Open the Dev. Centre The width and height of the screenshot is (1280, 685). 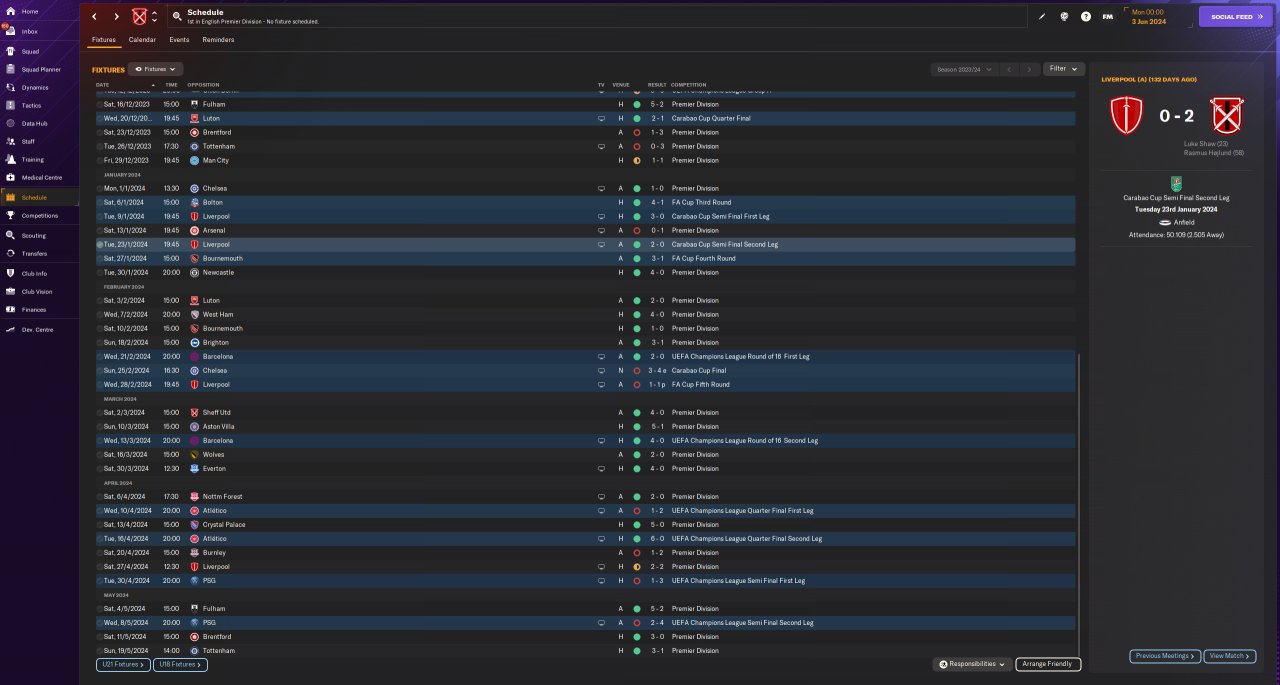[39, 329]
